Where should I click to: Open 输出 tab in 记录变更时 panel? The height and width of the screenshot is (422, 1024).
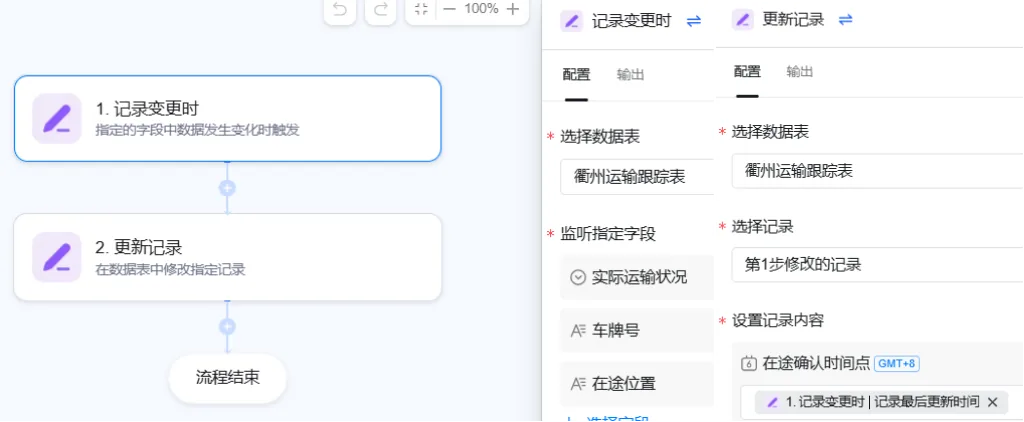(630, 74)
